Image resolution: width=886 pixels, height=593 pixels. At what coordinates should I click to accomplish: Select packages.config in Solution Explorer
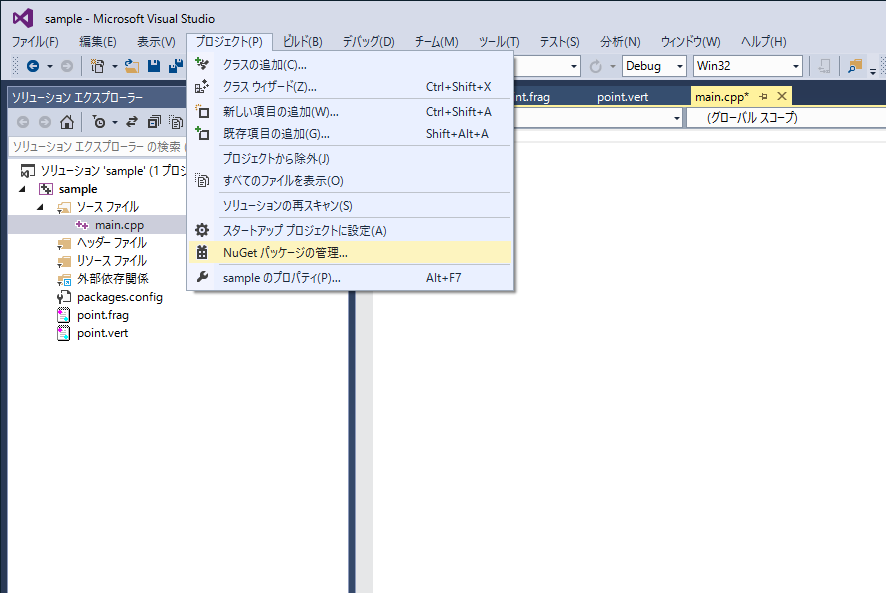point(119,297)
